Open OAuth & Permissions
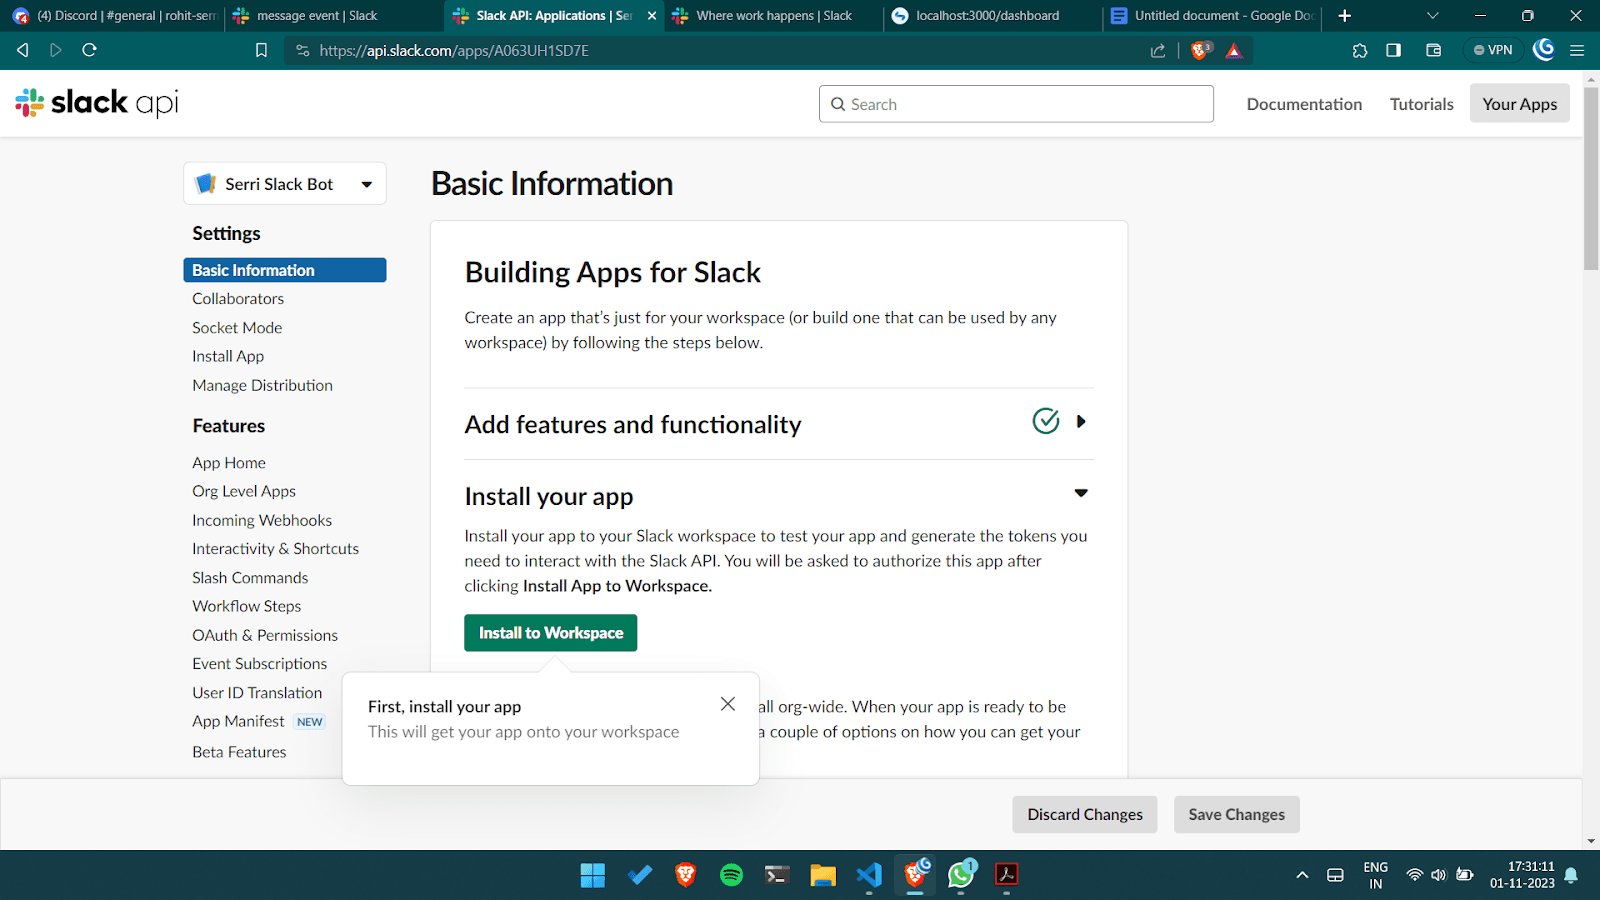 (265, 635)
